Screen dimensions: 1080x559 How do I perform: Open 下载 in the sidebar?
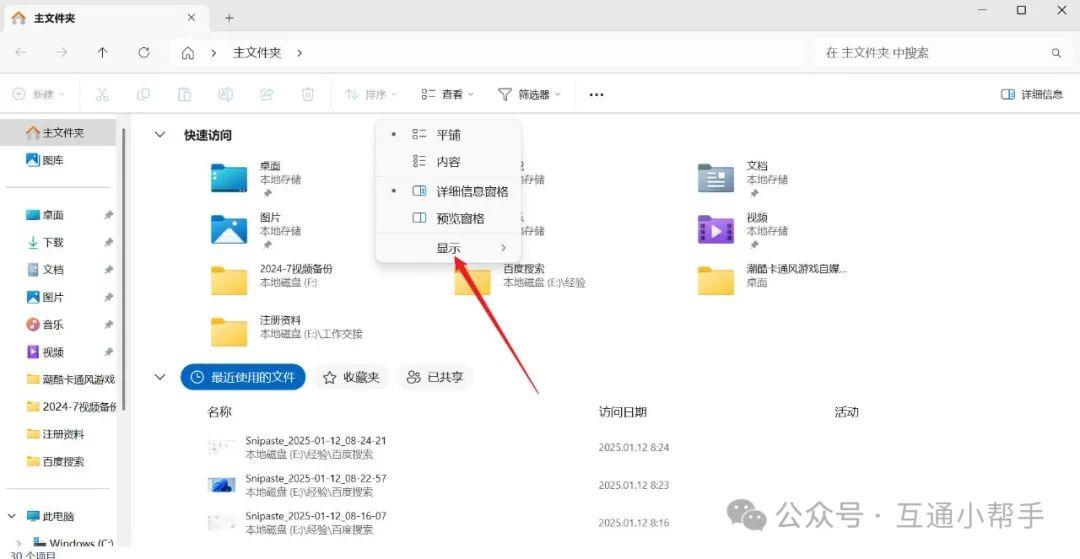[45, 242]
